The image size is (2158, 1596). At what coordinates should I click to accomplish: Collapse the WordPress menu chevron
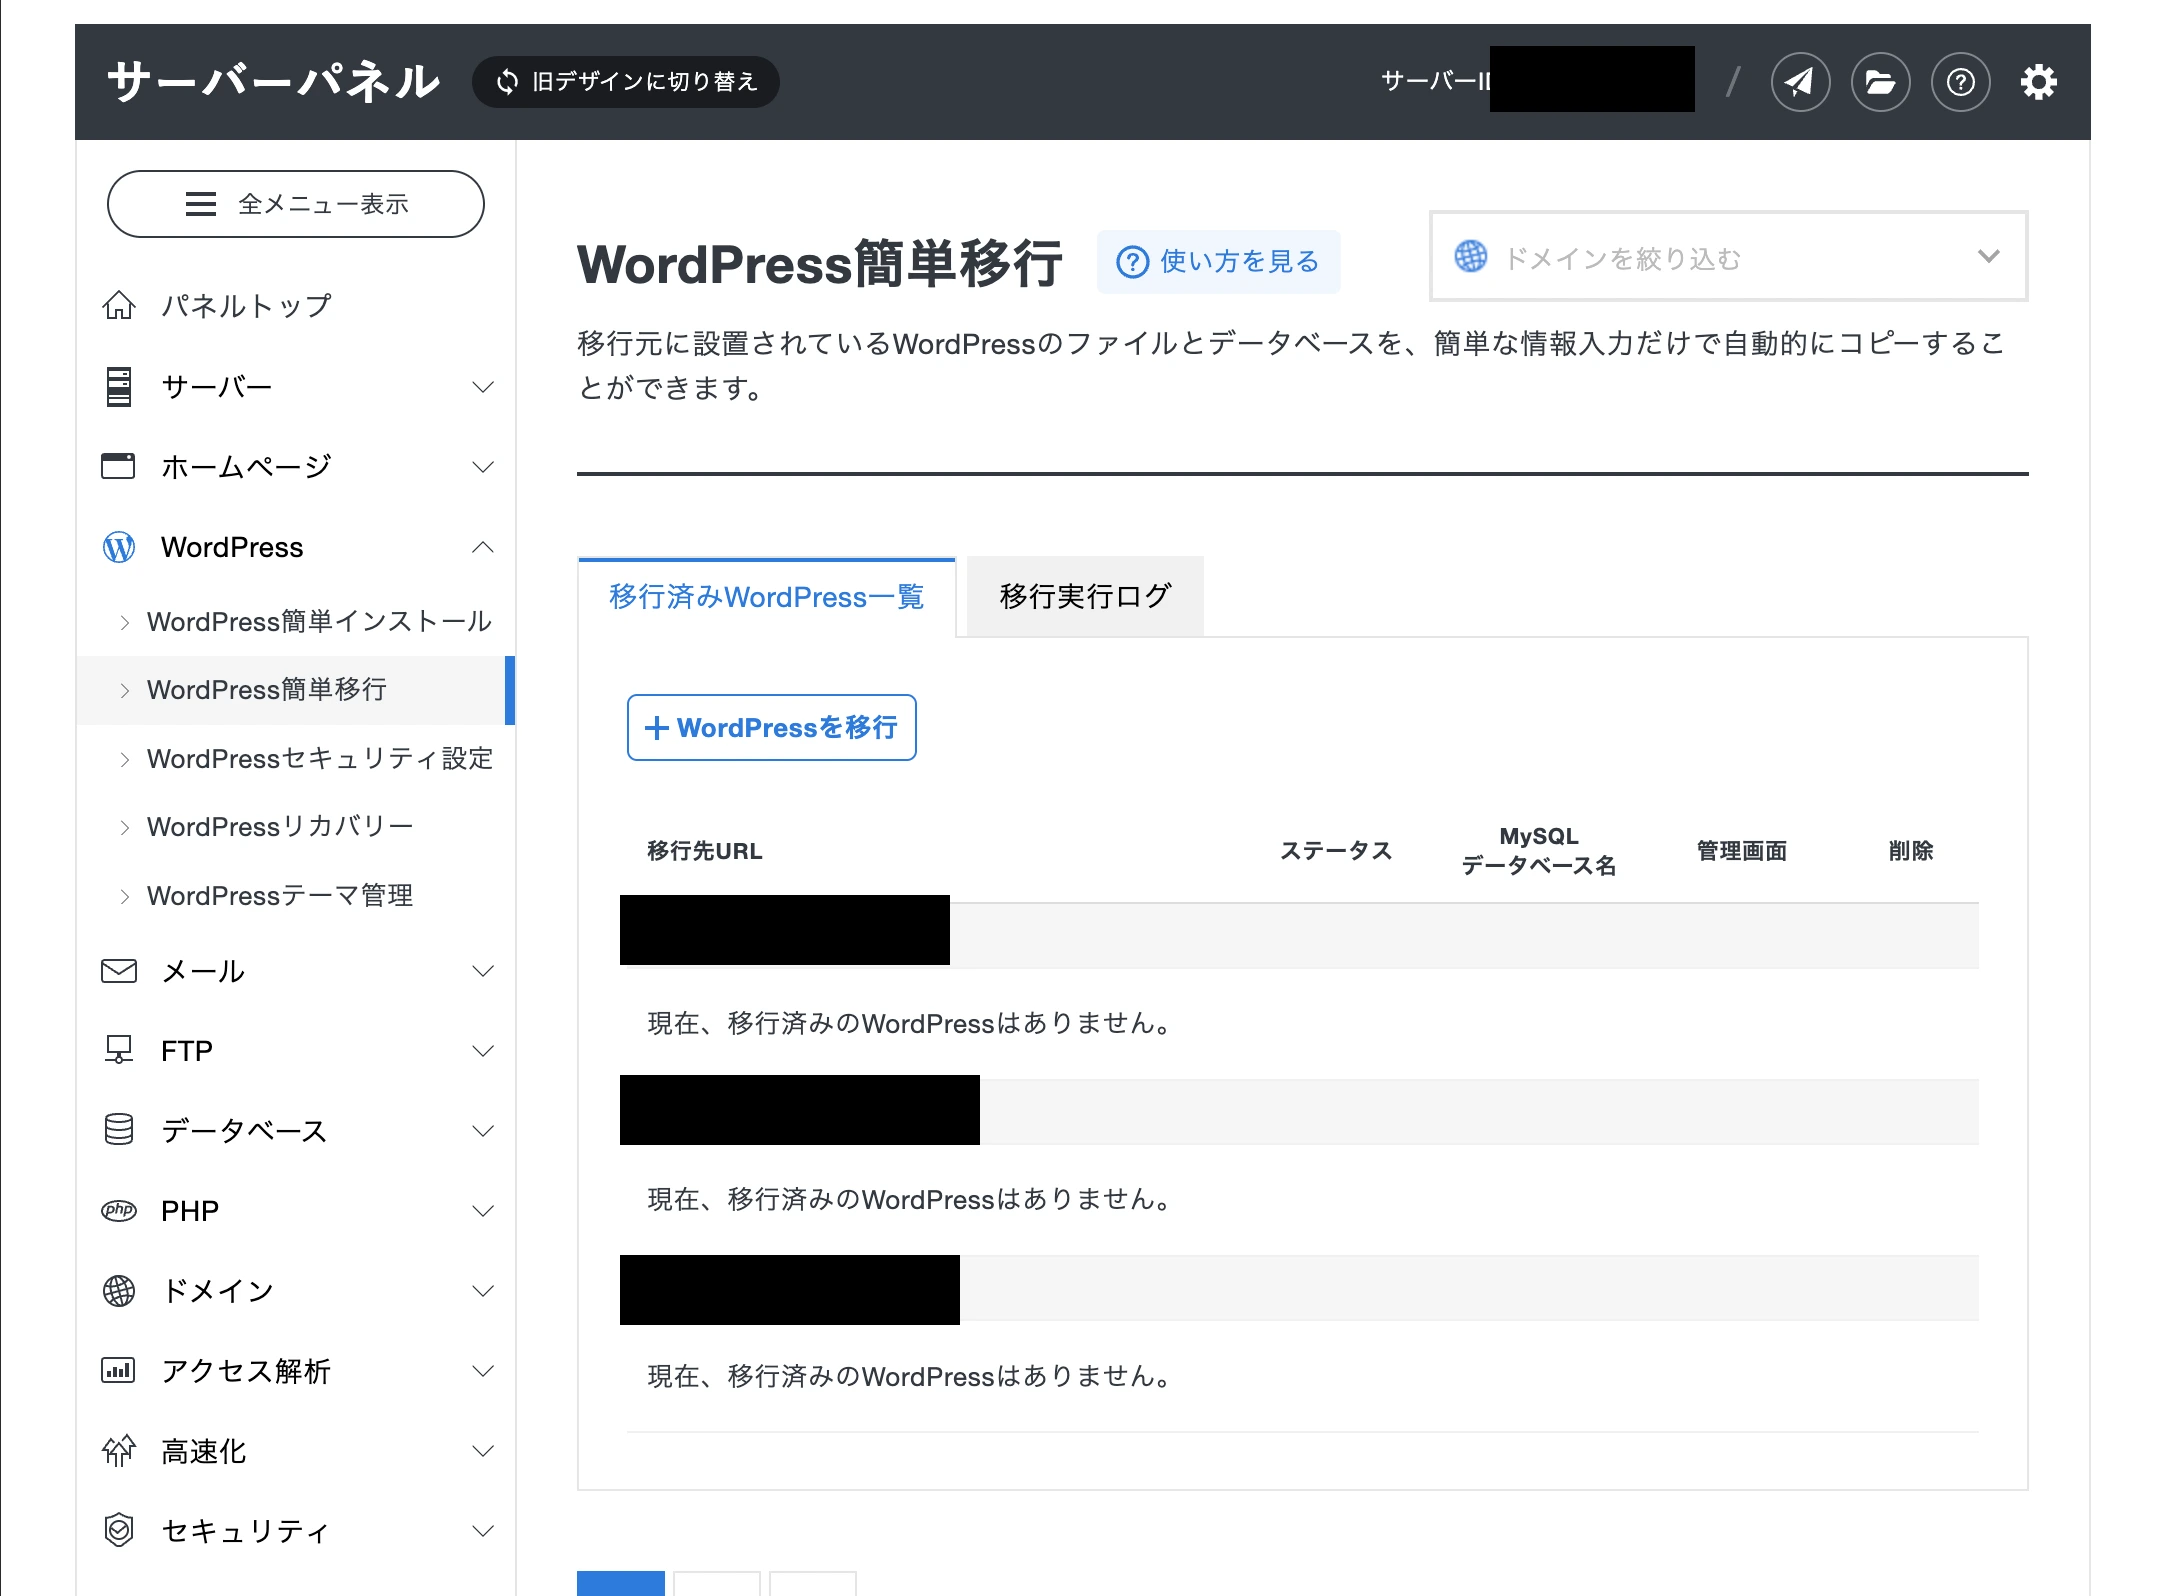[x=483, y=547]
